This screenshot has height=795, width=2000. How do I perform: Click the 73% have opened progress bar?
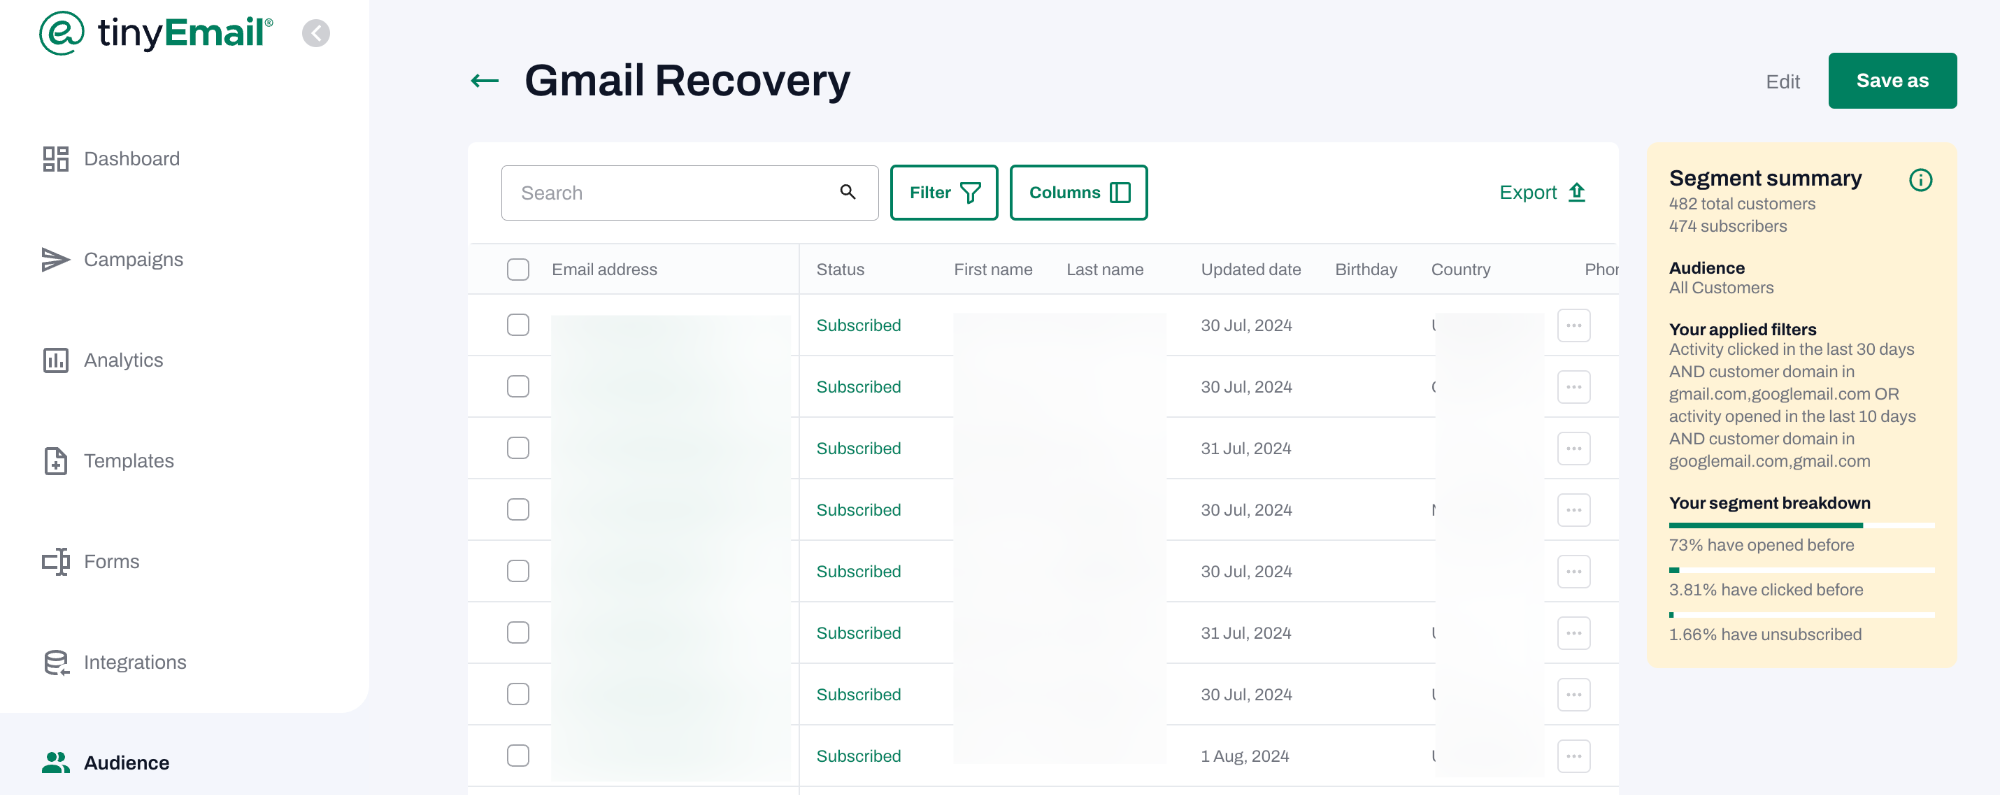(1802, 525)
